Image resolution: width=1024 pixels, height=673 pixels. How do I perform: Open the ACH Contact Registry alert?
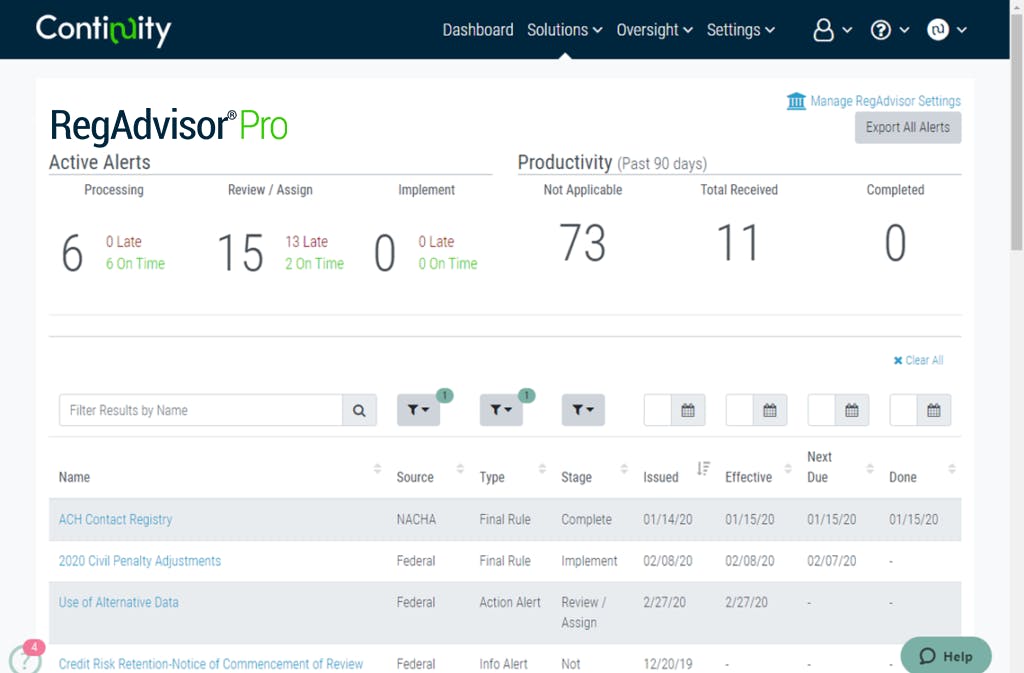116,520
